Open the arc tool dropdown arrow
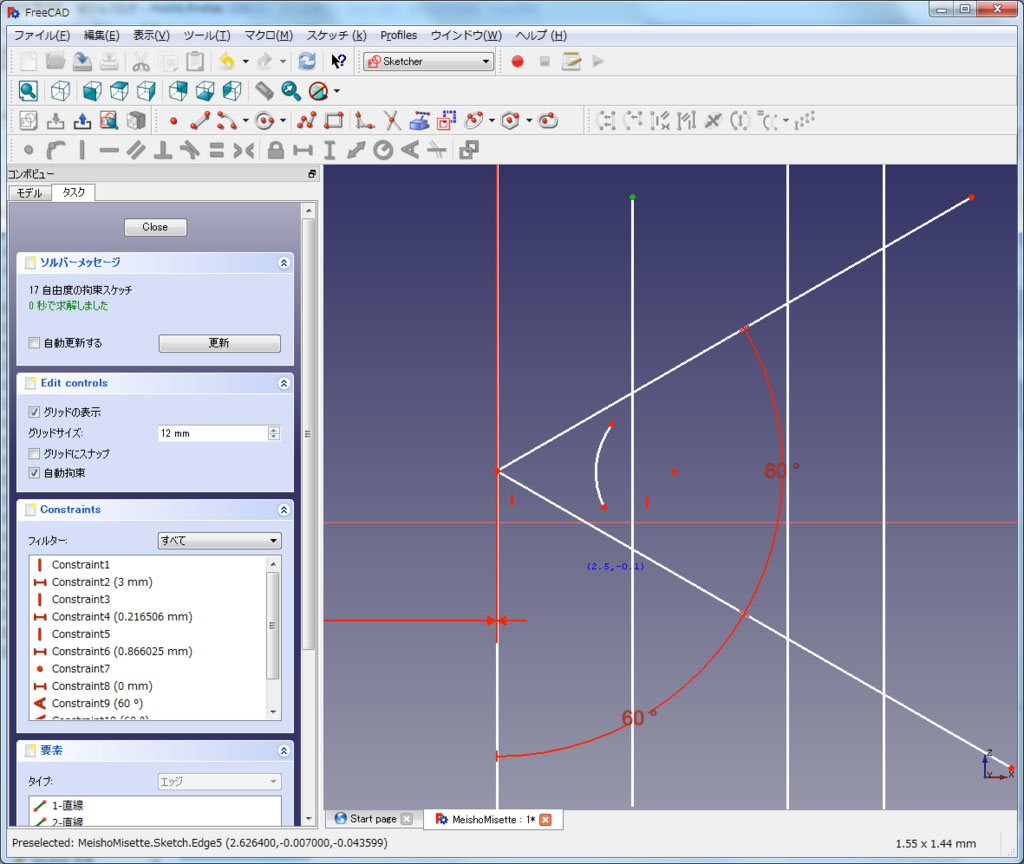The width and height of the screenshot is (1024, 864). click(x=246, y=121)
